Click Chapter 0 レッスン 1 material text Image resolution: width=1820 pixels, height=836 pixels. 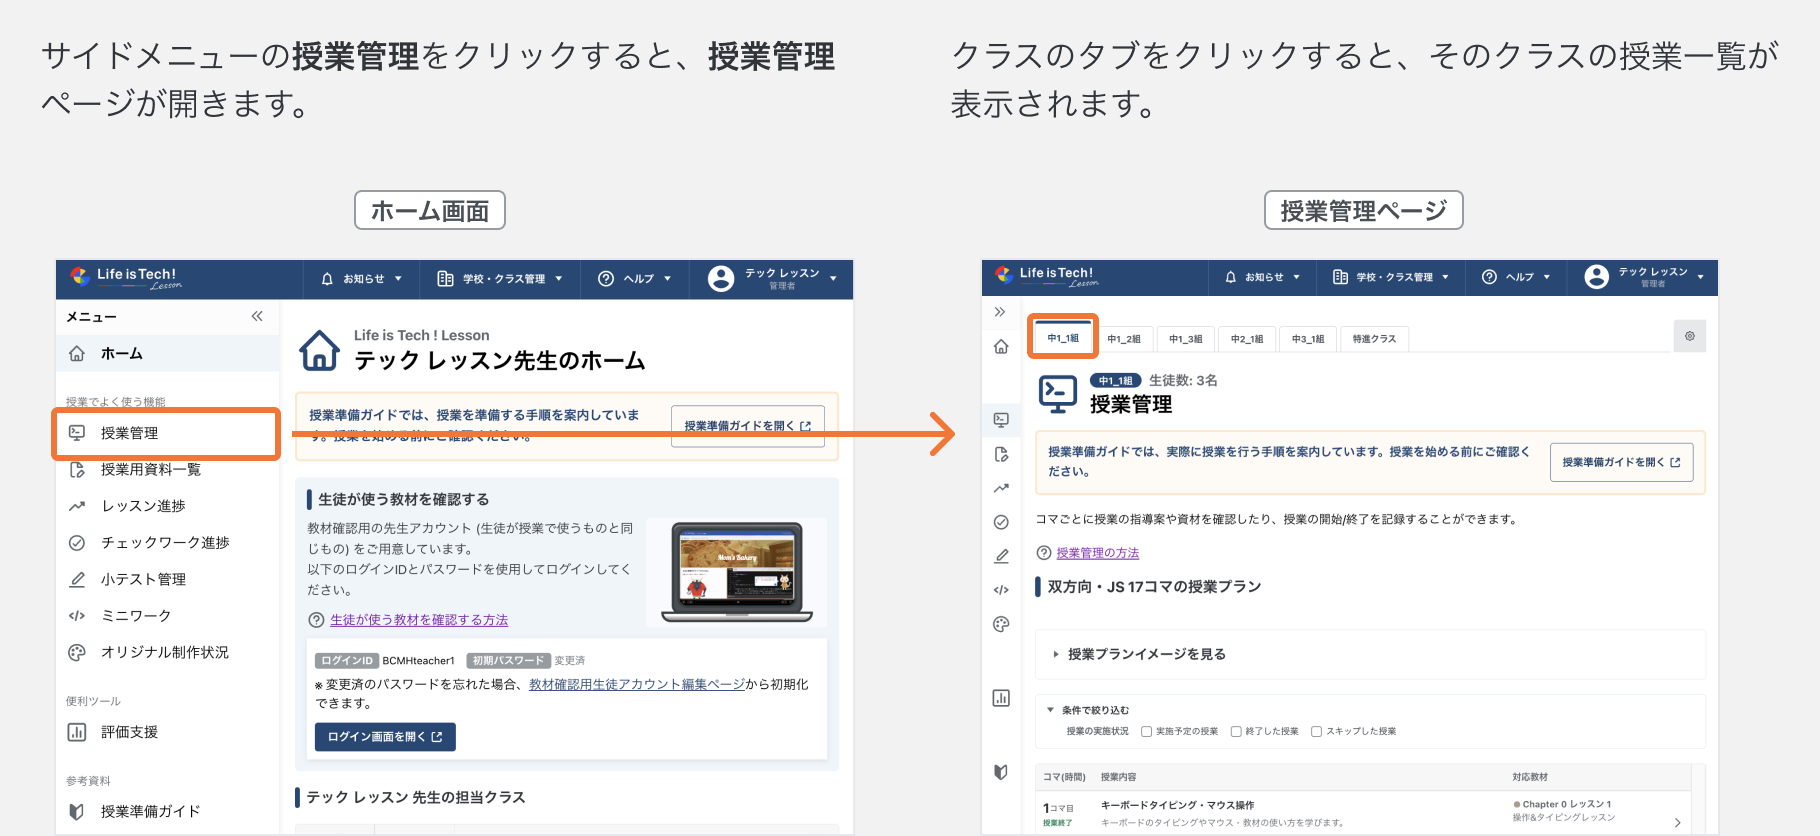pyautogui.click(x=1567, y=804)
